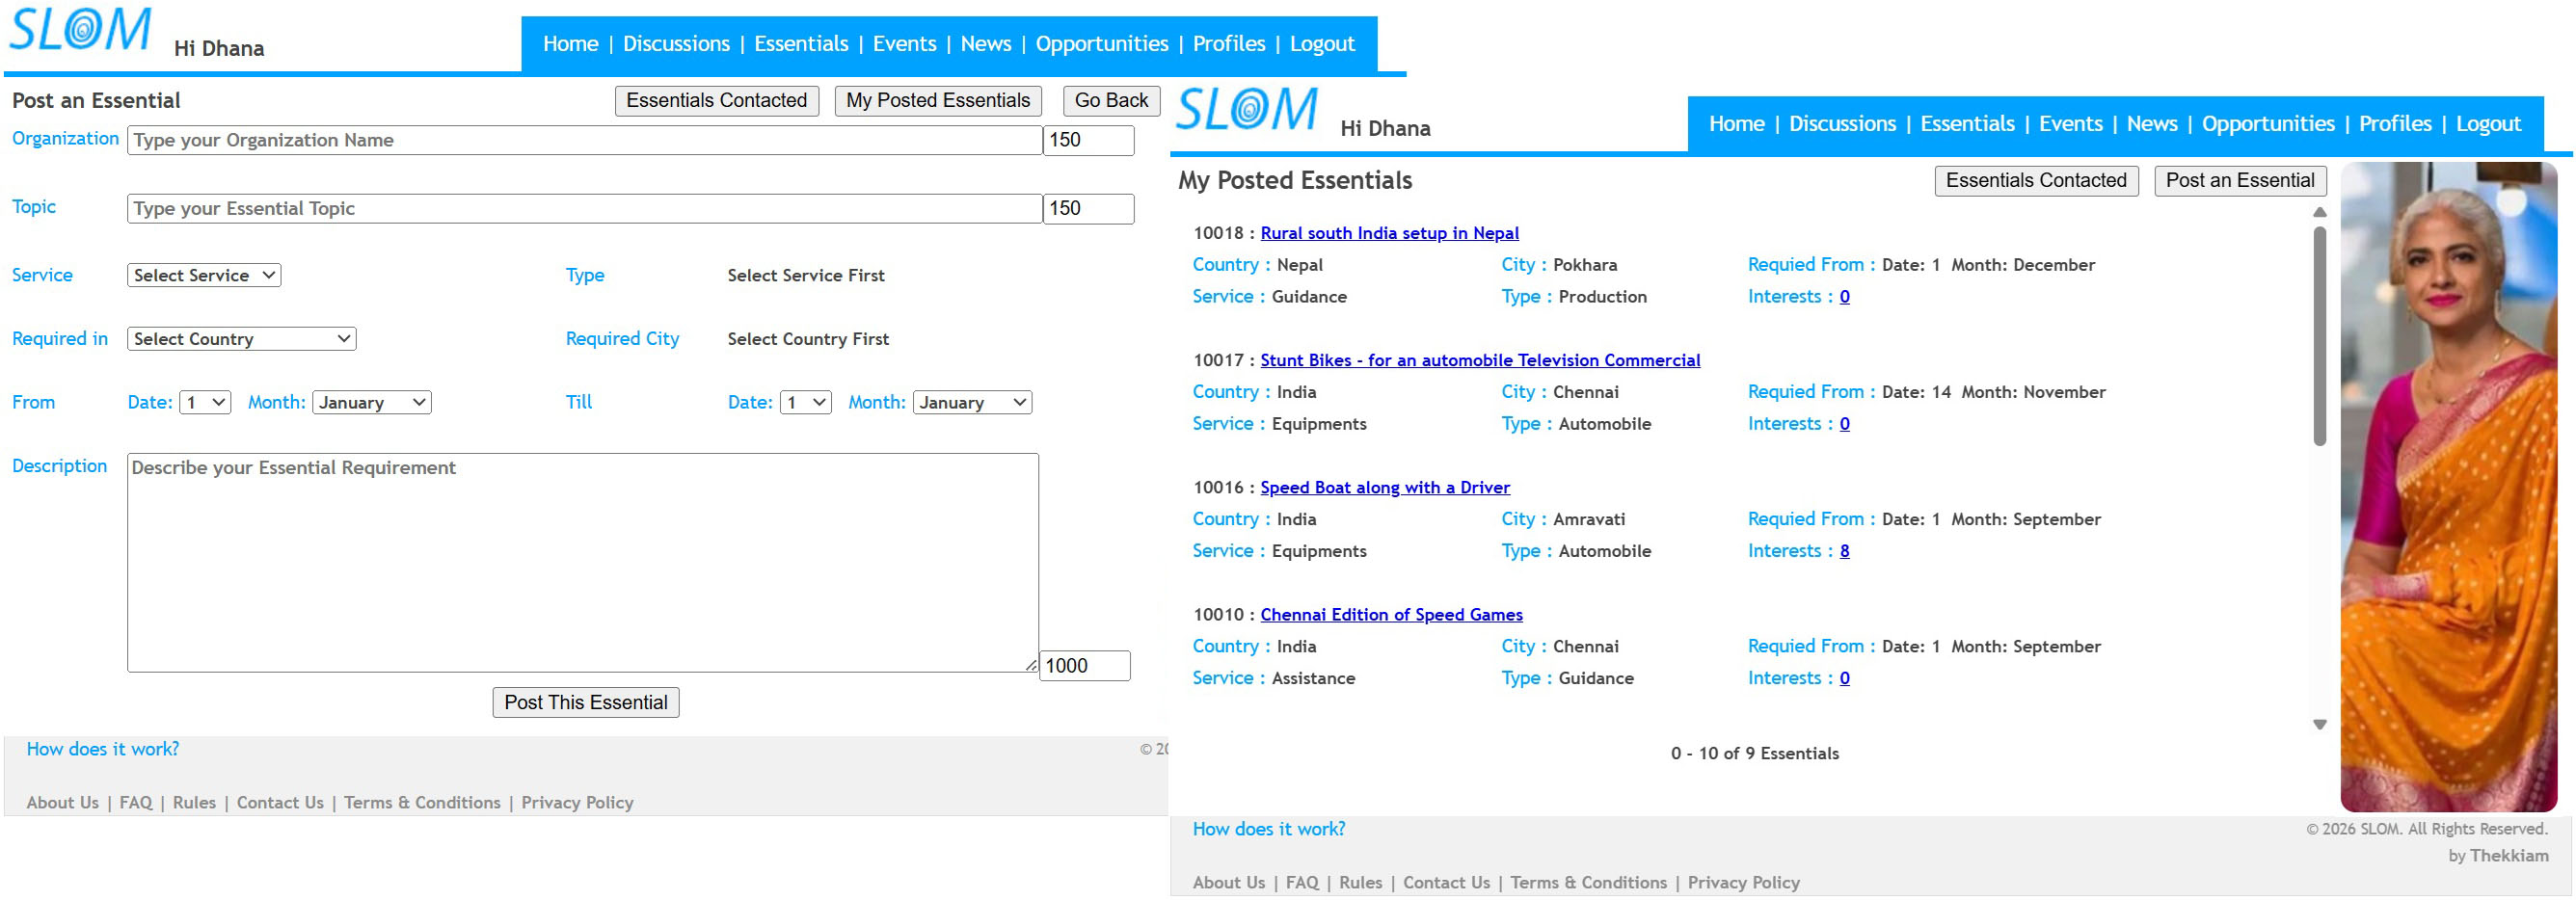Open the Select Service dropdown

[x=204, y=275]
